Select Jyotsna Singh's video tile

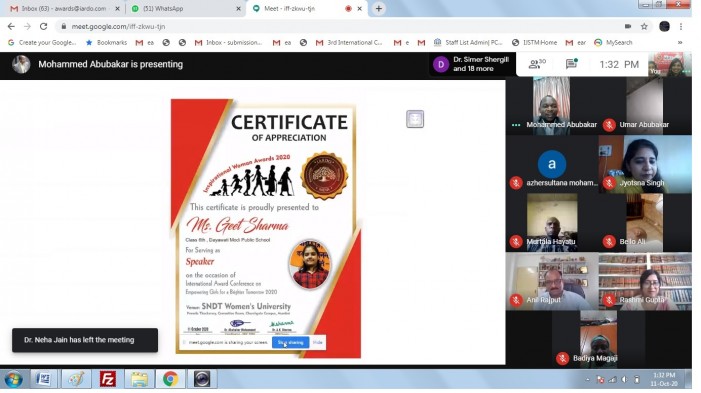(x=645, y=164)
